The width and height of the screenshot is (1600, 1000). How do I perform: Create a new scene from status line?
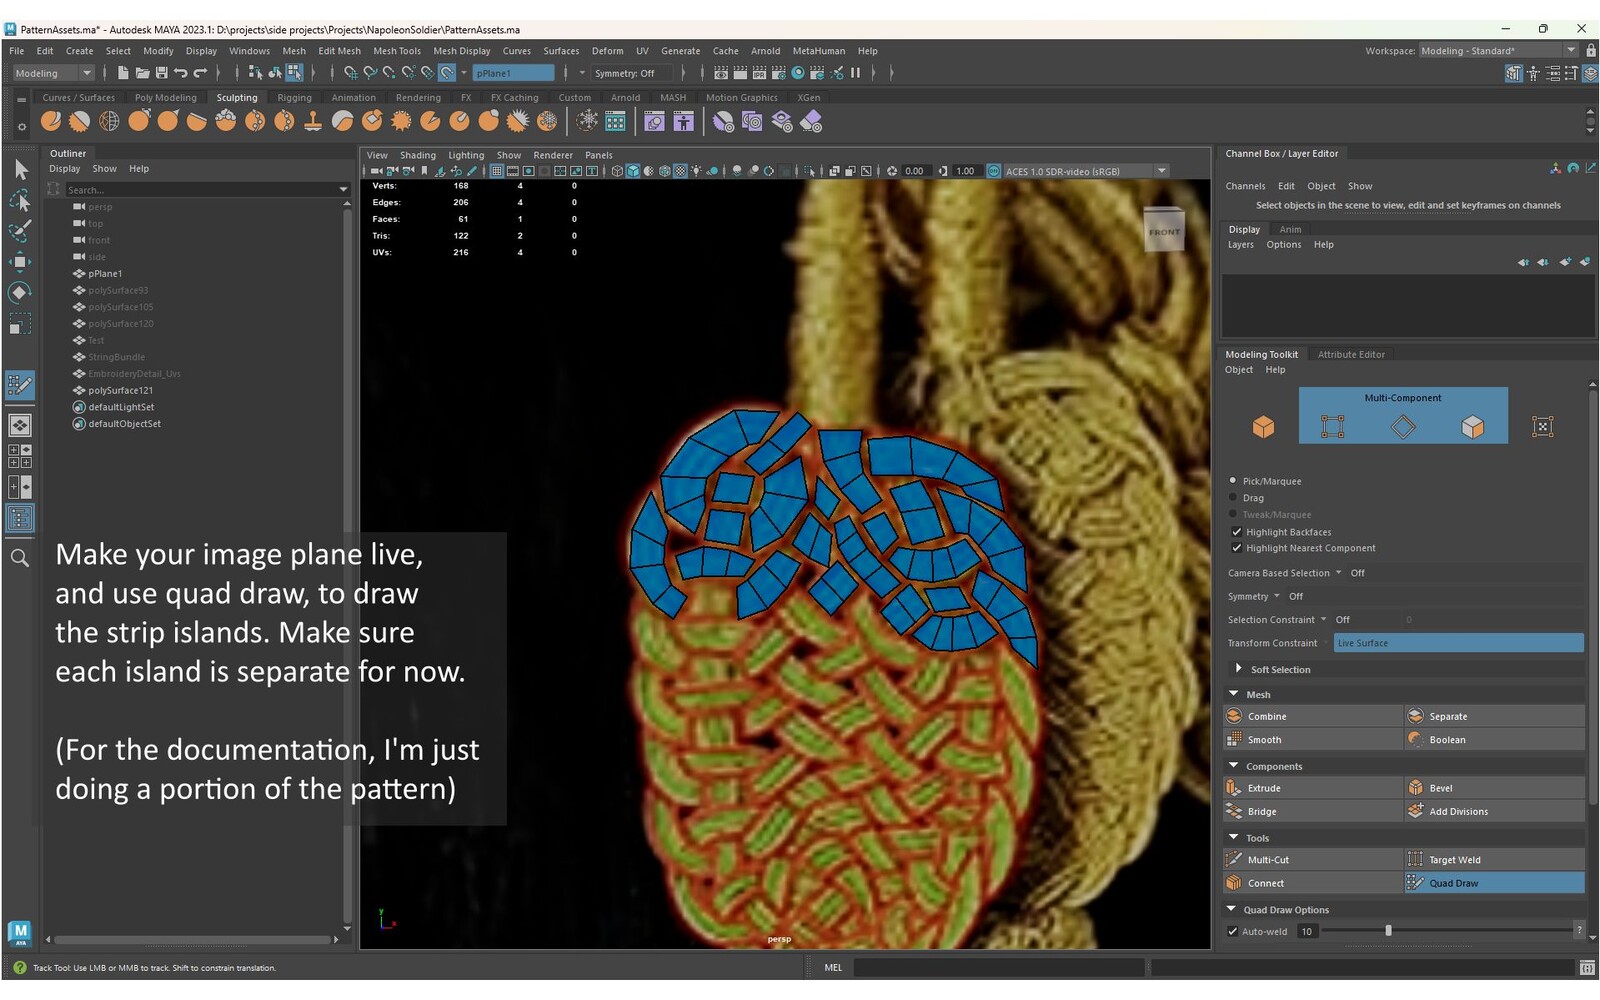pos(123,73)
